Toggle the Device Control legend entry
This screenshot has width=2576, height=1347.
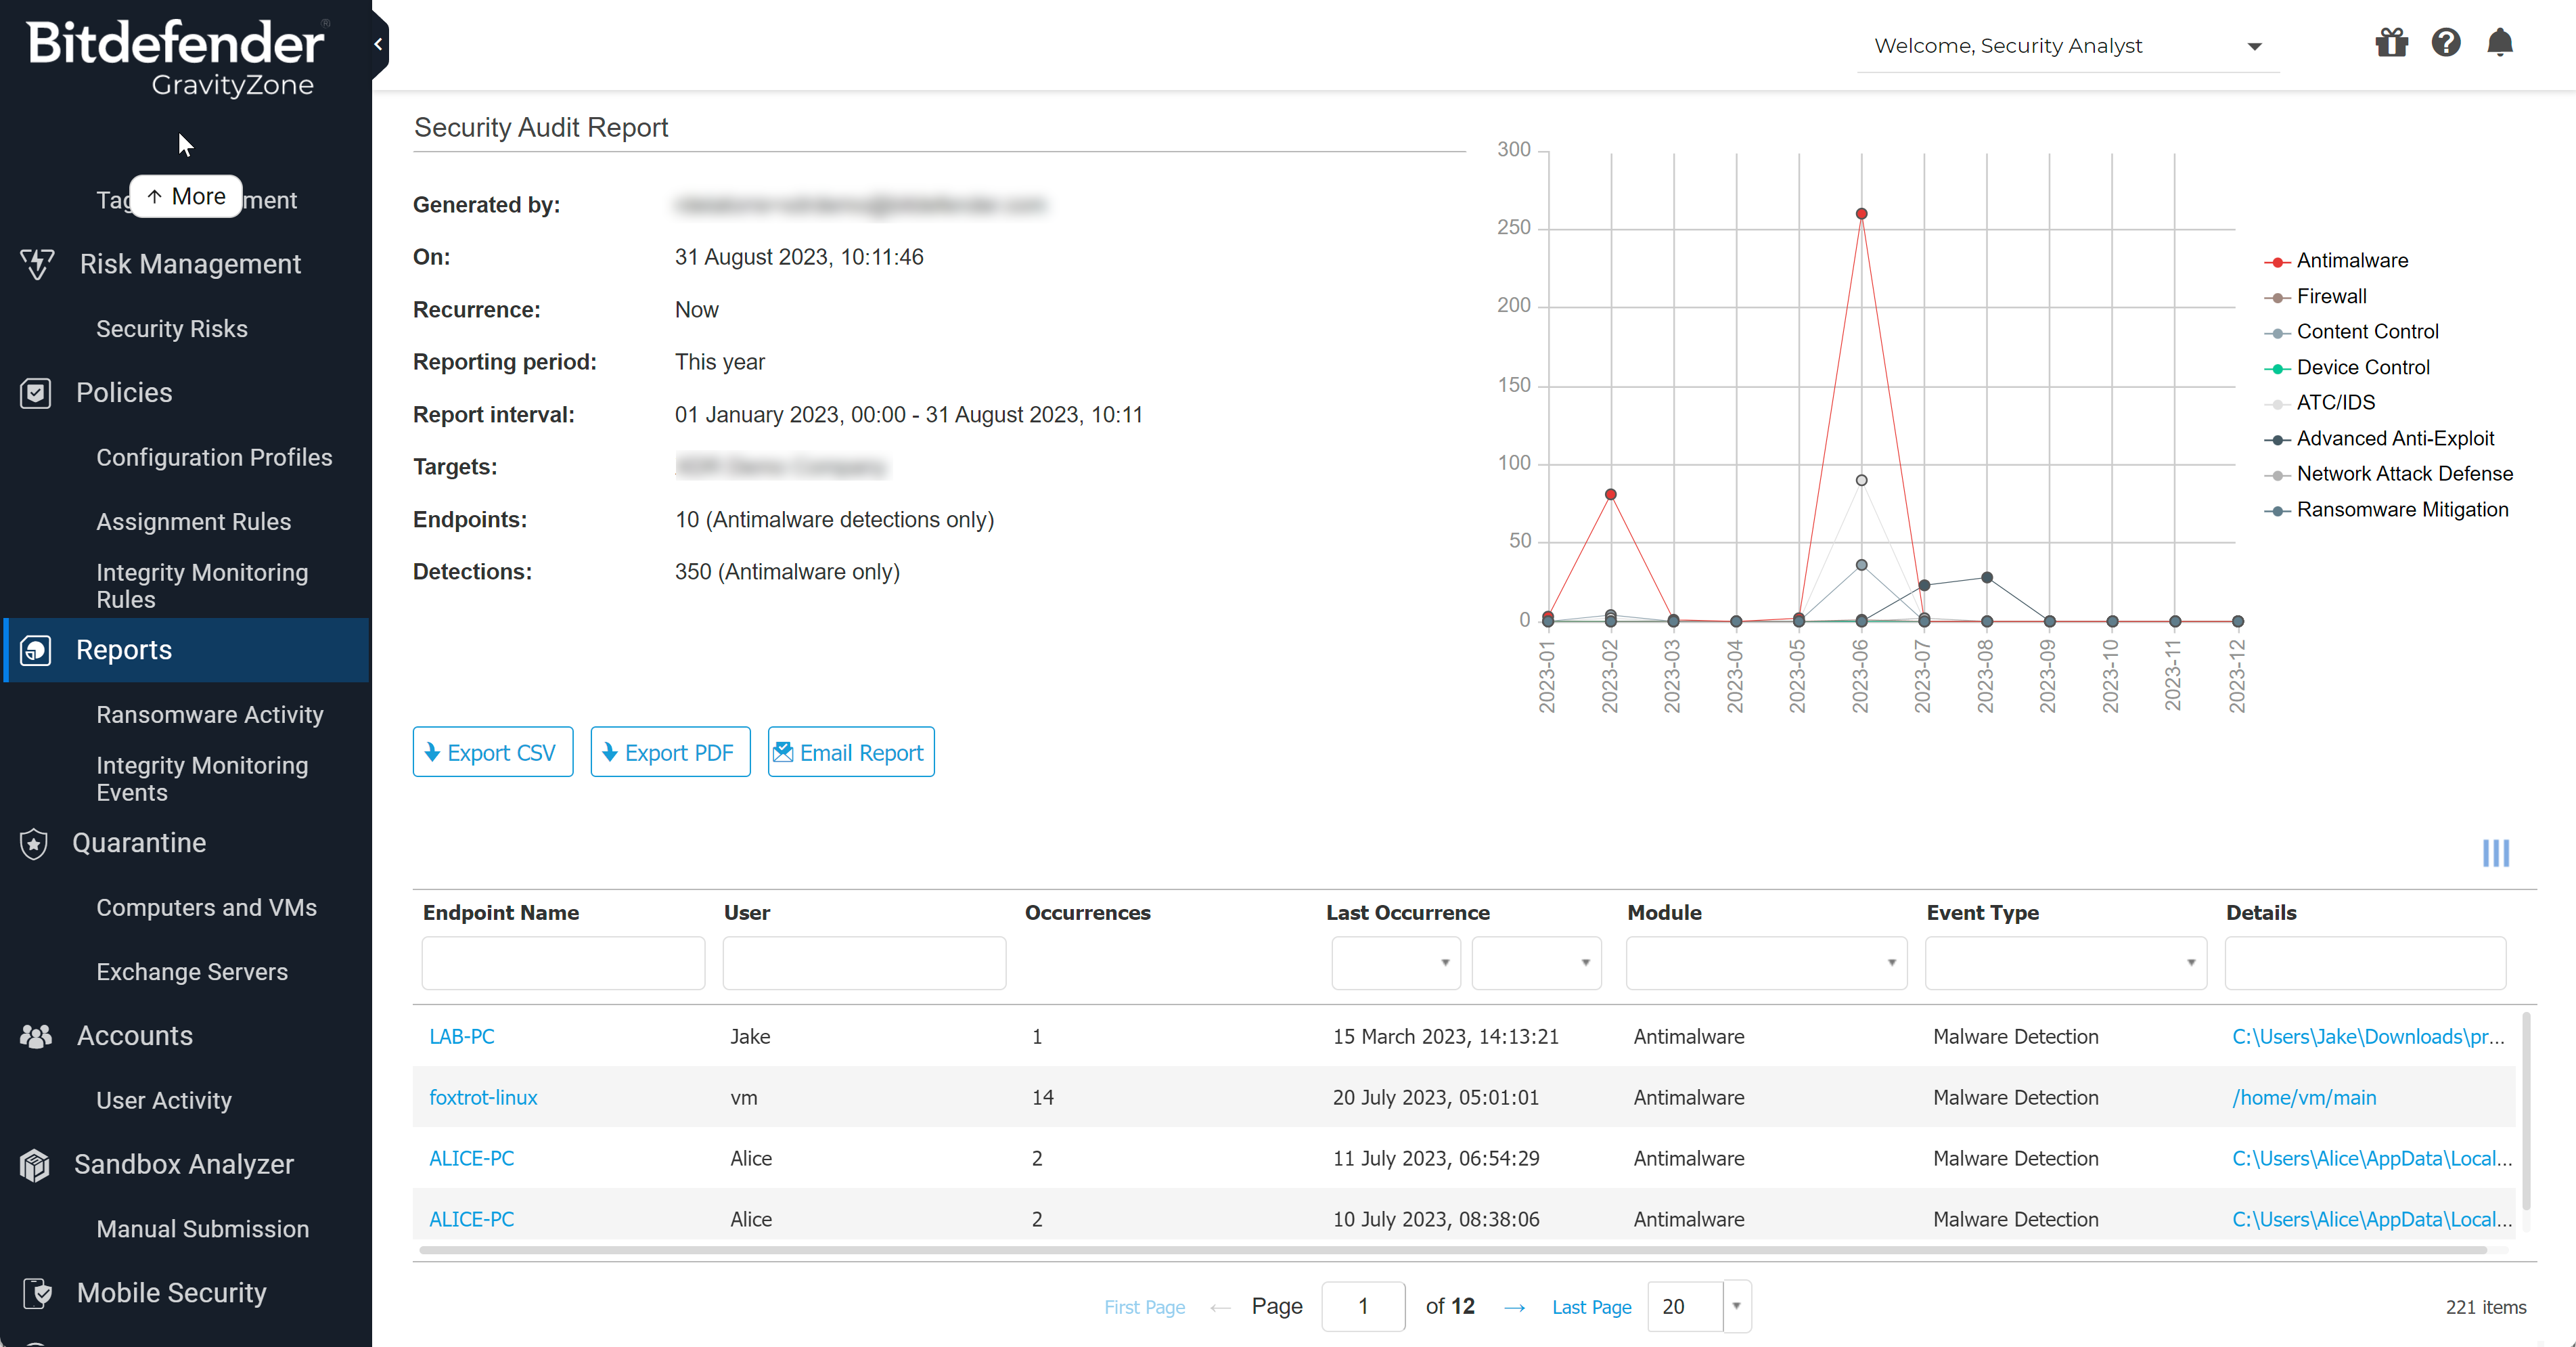click(x=2346, y=368)
